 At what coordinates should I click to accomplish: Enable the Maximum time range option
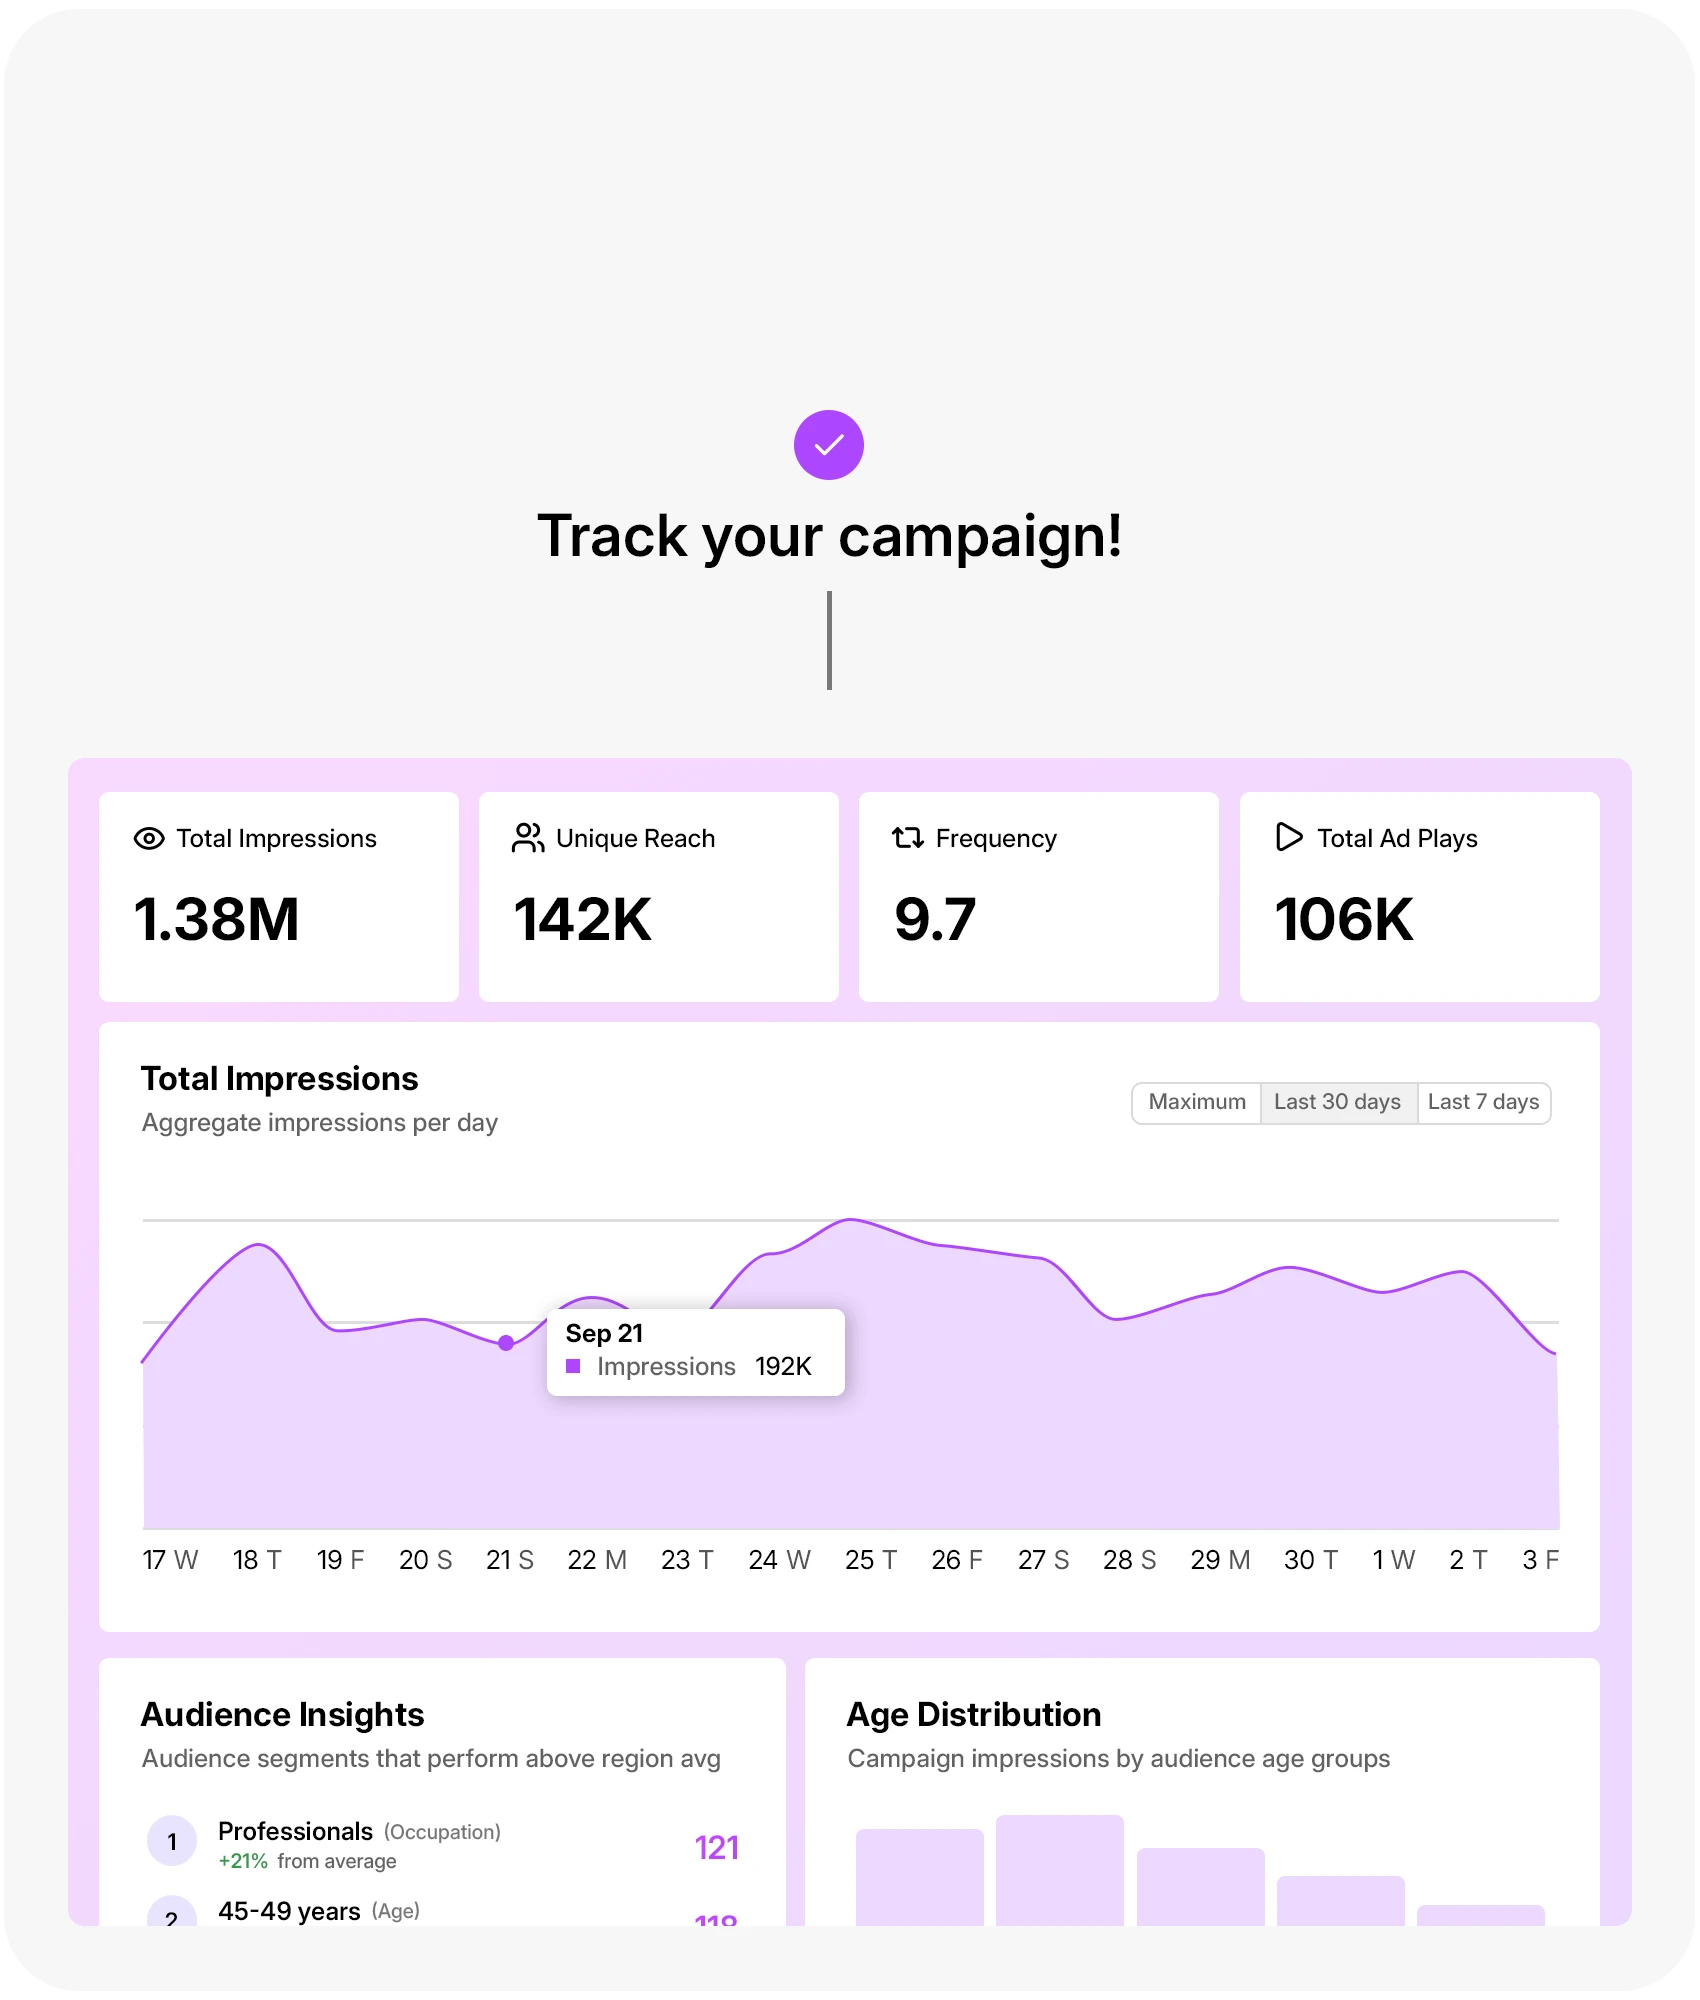pyautogui.click(x=1196, y=1102)
